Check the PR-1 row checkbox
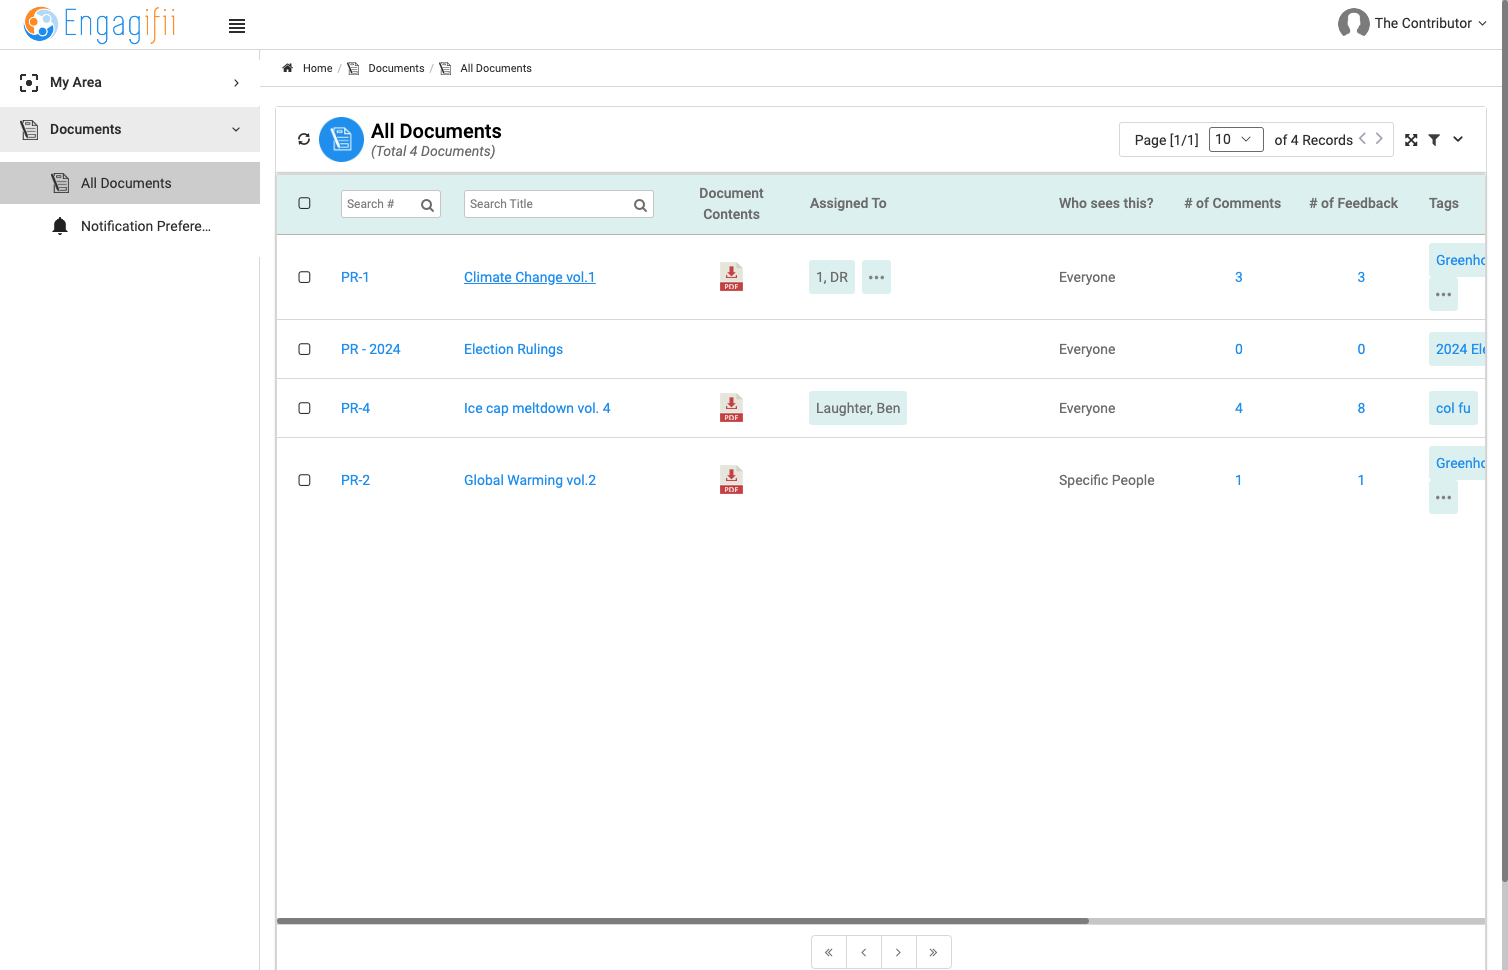The height and width of the screenshot is (970, 1508). [305, 277]
